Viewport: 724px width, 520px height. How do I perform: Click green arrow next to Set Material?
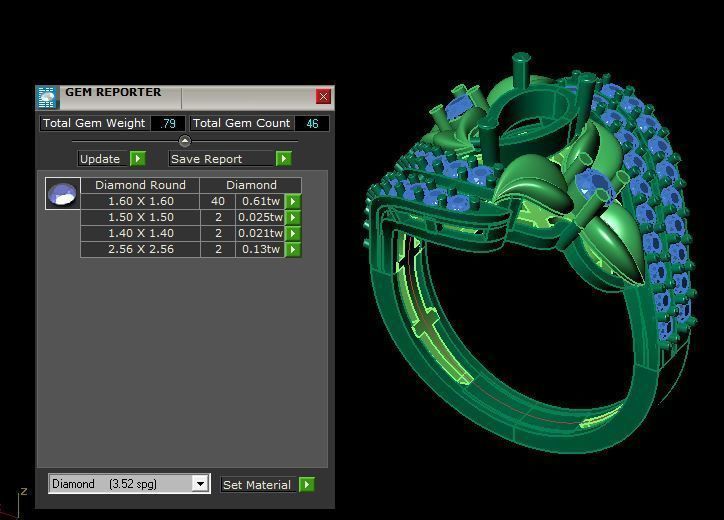point(307,484)
